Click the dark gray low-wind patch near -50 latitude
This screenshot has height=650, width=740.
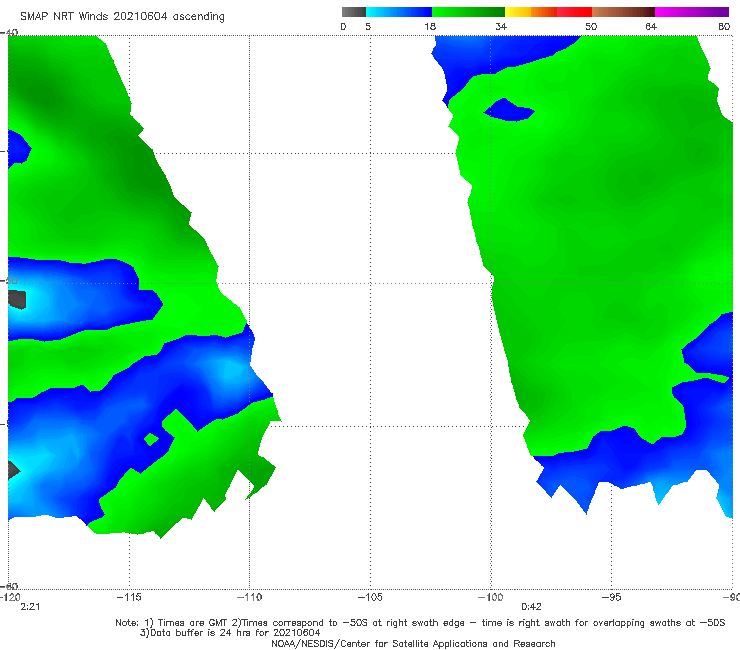[17, 299]
